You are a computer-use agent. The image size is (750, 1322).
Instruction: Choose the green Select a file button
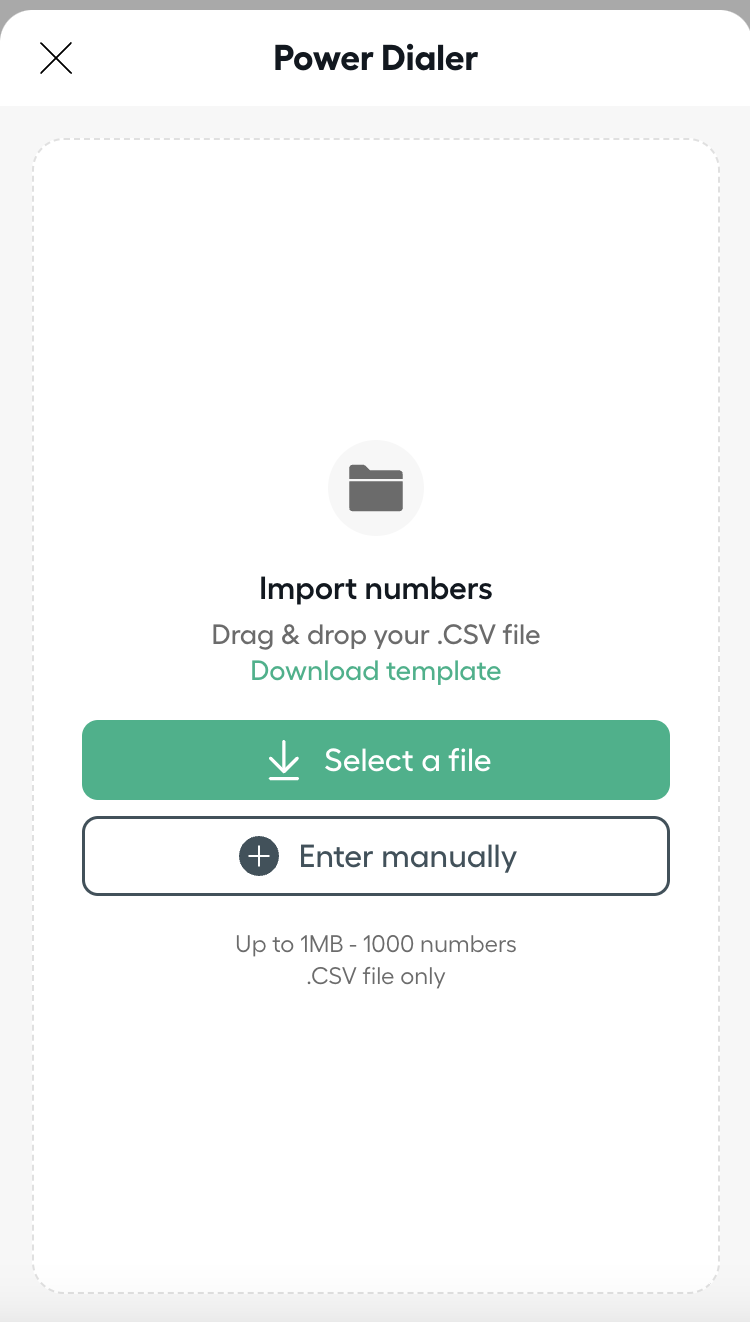pos(376,760)
